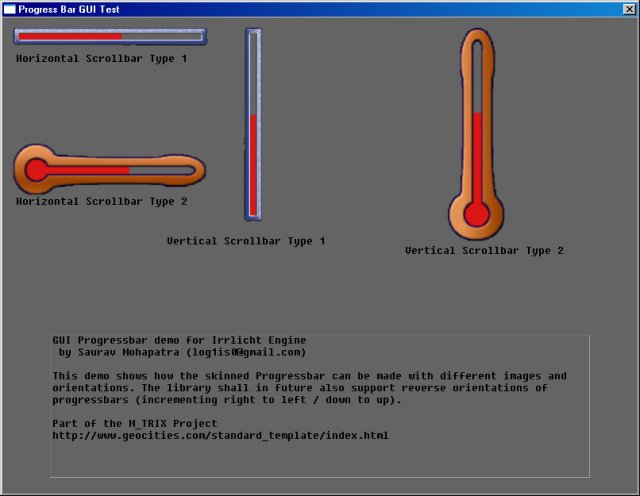Click the horizontal thermometer-style type 2 progress bar
Image resolution: width=640 pixels, height=496 pixels.
(109, 169)
